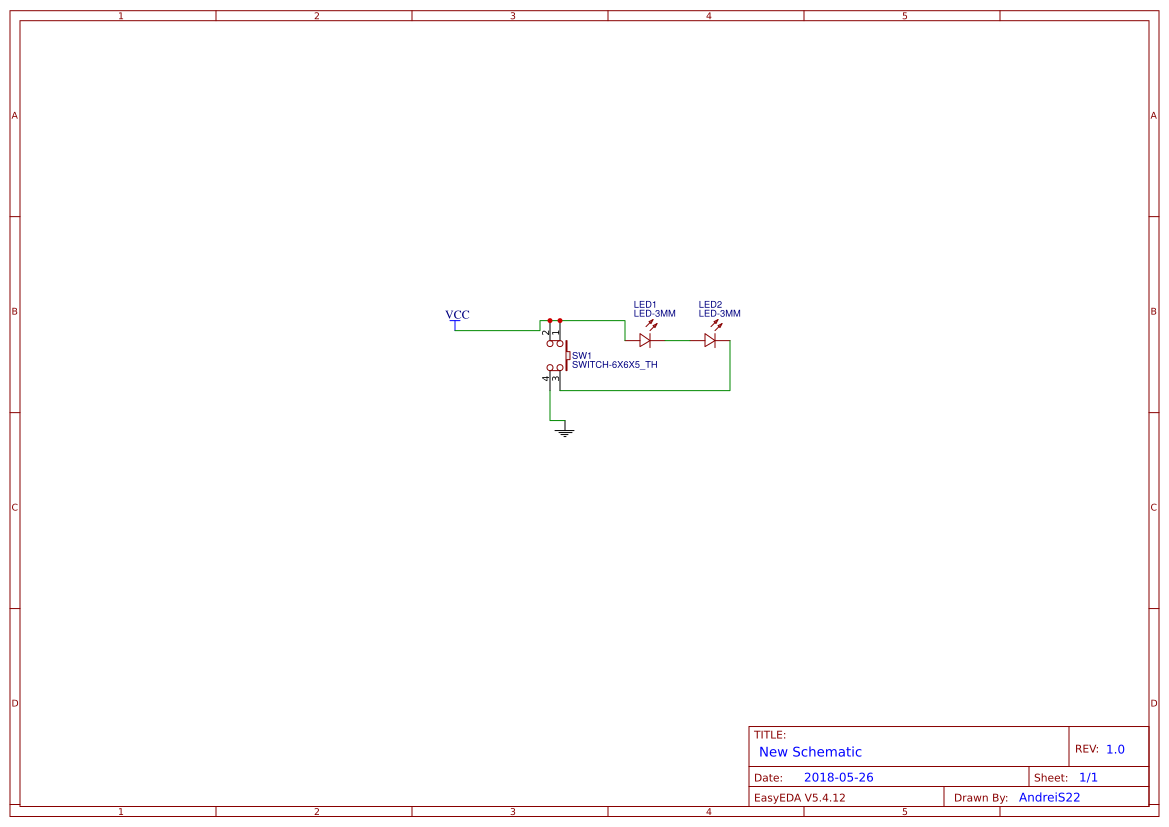The image size is (1169, 827).
Task: Click the author name AndreiS22
Action: tap(1050, 797)
